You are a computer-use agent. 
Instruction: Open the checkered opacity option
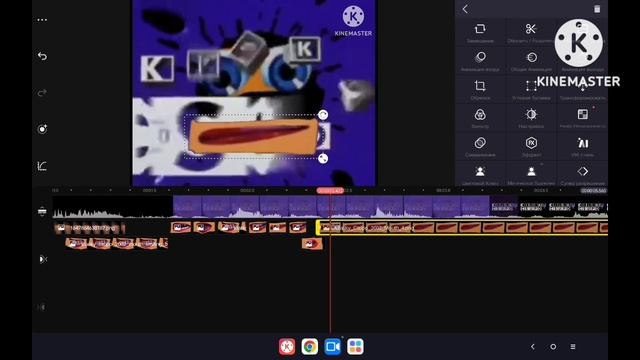click(582, 118)
